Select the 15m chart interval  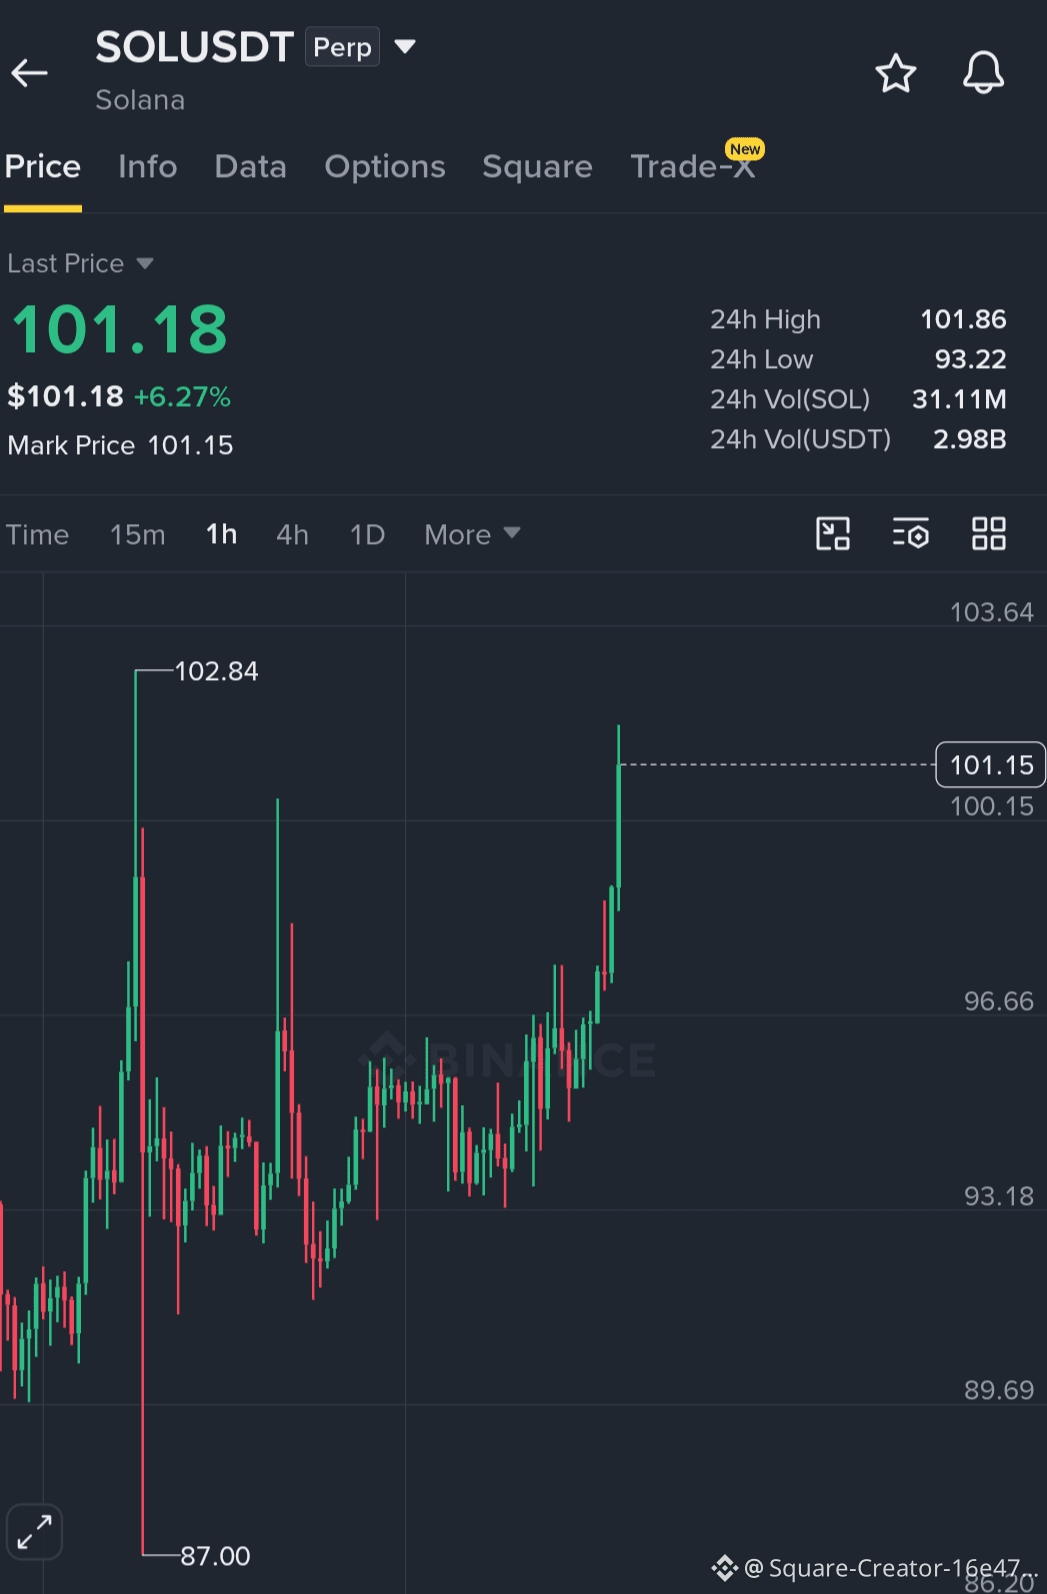tap(138, 535)
